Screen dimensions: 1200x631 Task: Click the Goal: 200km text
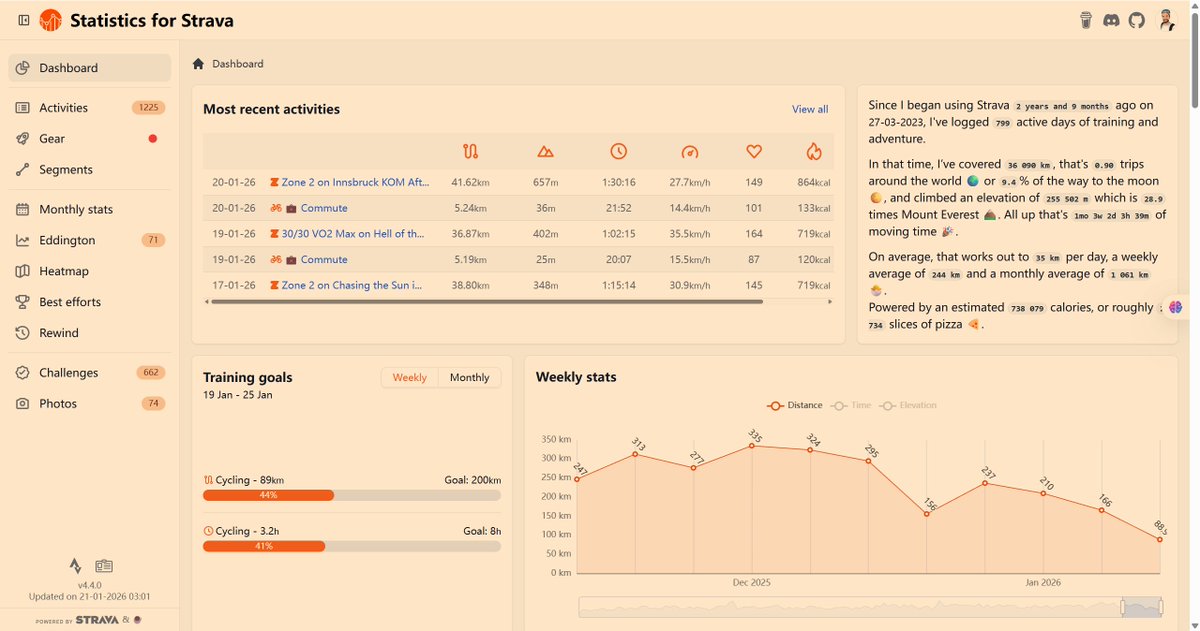[x=473, y=480]
